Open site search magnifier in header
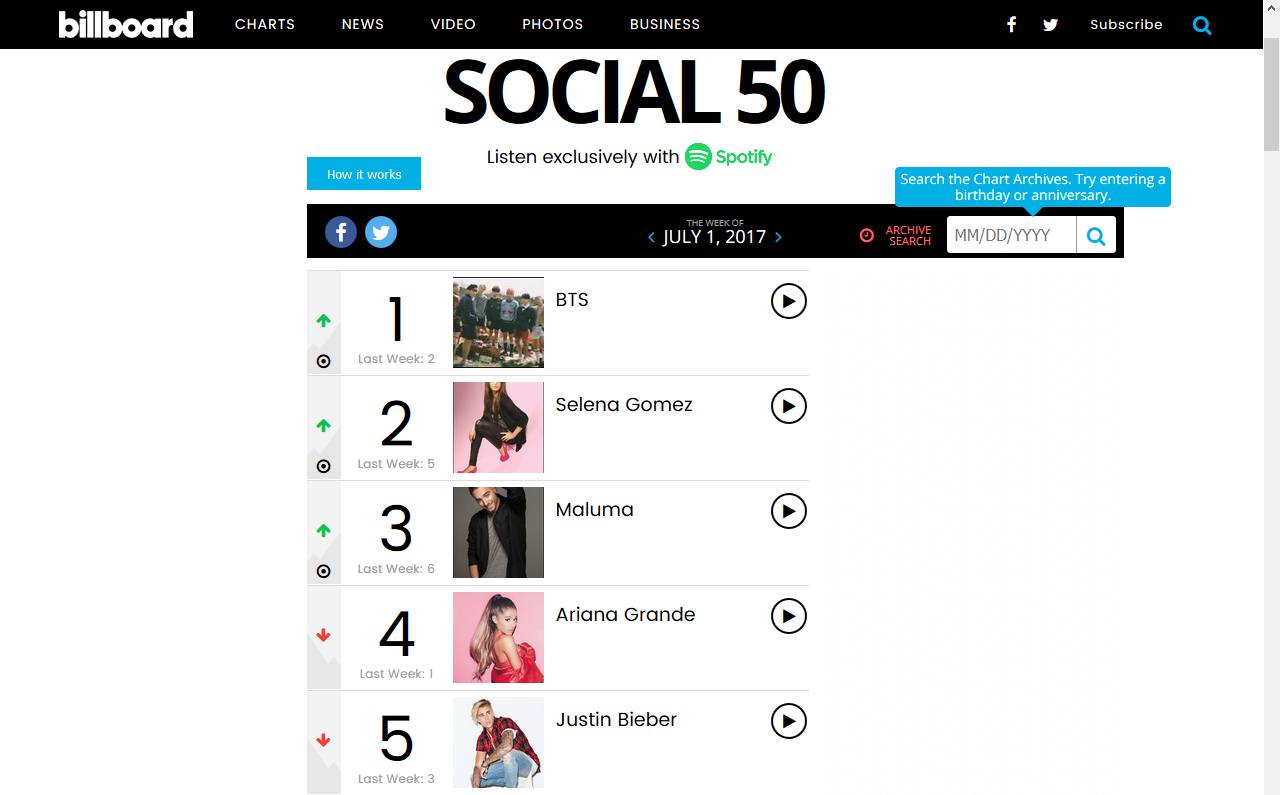Viewport: 1280px width, 795px height. click(x=1202, y=25)
